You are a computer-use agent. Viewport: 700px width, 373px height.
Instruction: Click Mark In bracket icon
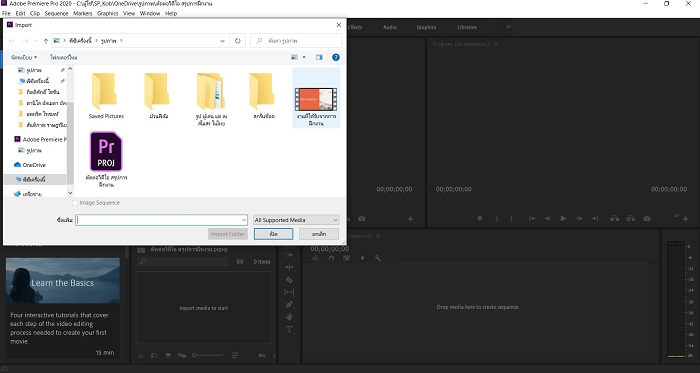496,219
